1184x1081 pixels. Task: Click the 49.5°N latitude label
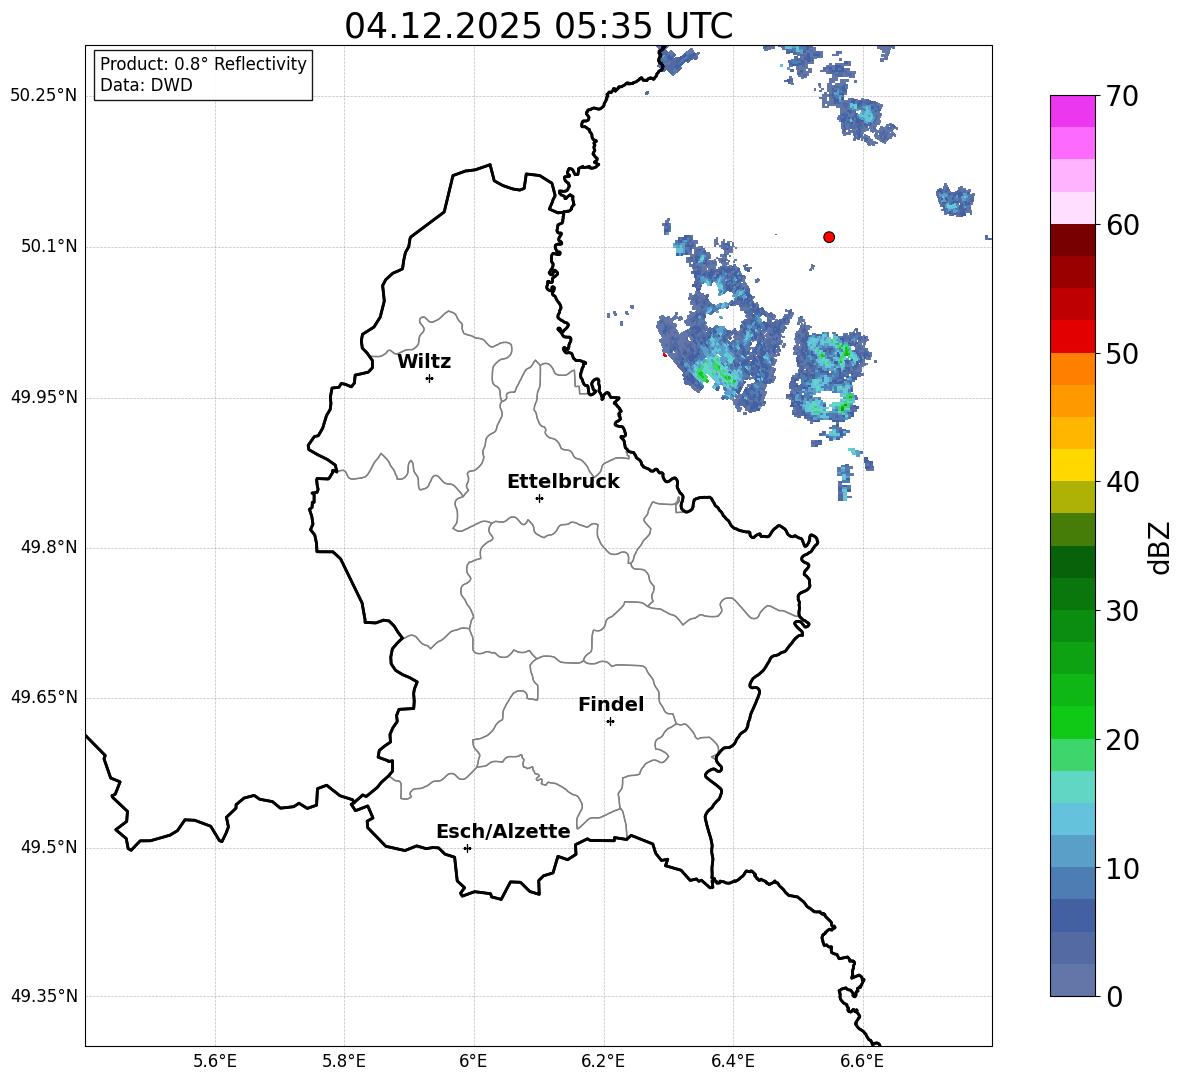[x=49, y=847]
